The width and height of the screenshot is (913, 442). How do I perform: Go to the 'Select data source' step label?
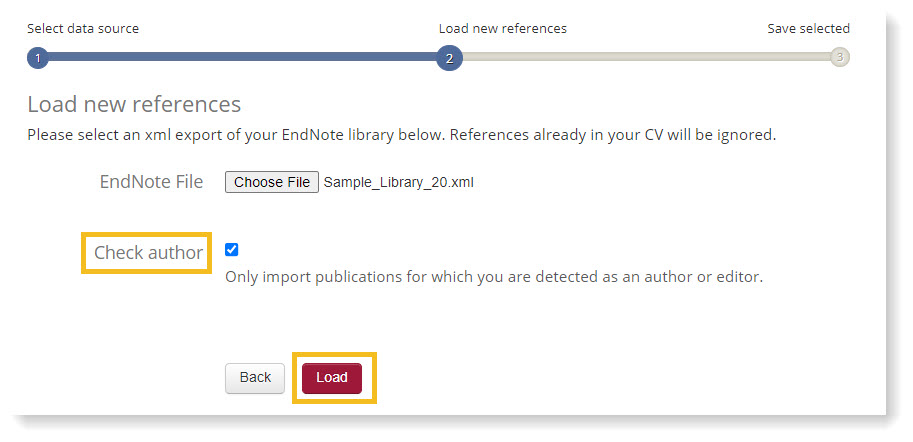83,29
